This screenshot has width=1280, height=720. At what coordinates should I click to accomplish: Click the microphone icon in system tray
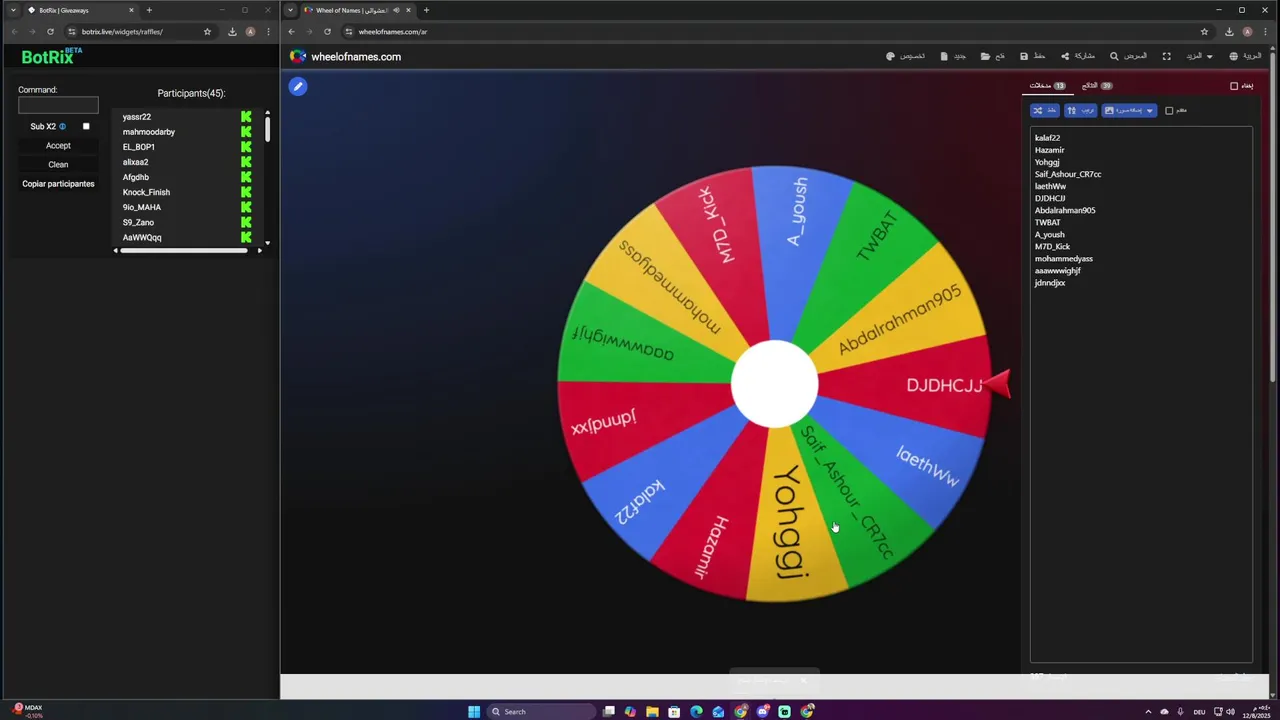[1181, 712]
